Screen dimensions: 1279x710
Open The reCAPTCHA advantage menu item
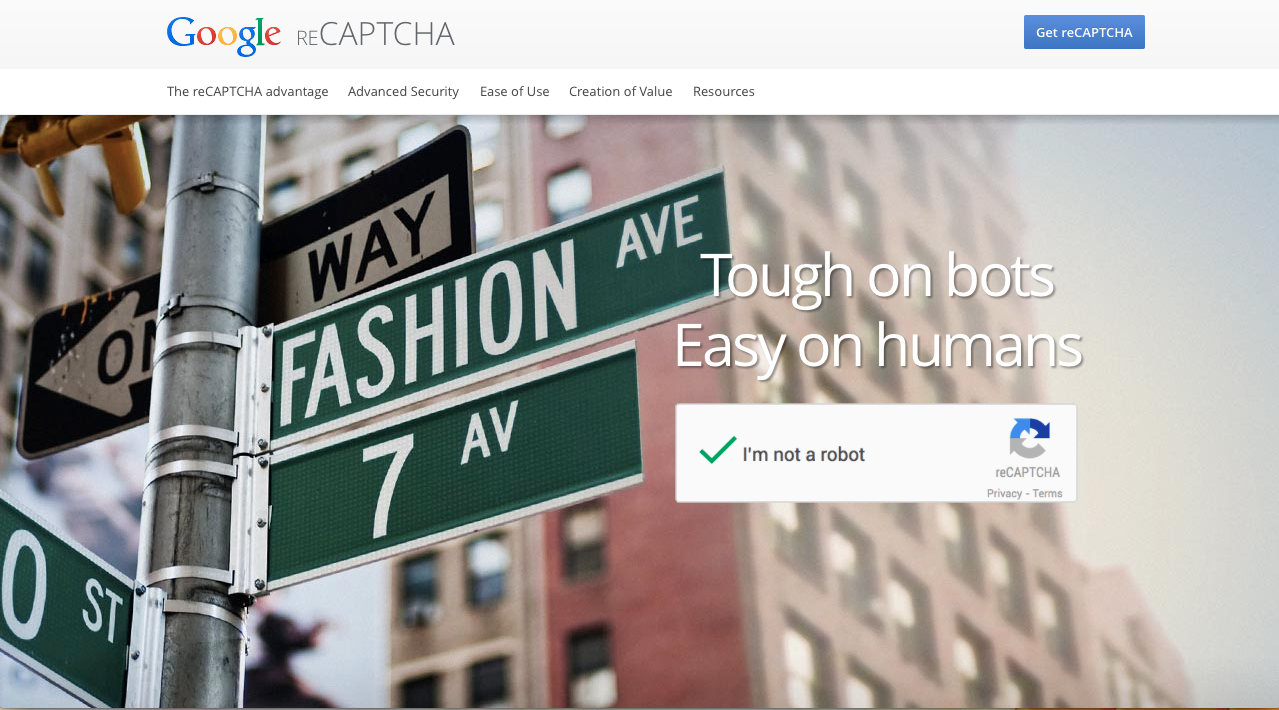[x=247, y=91]
